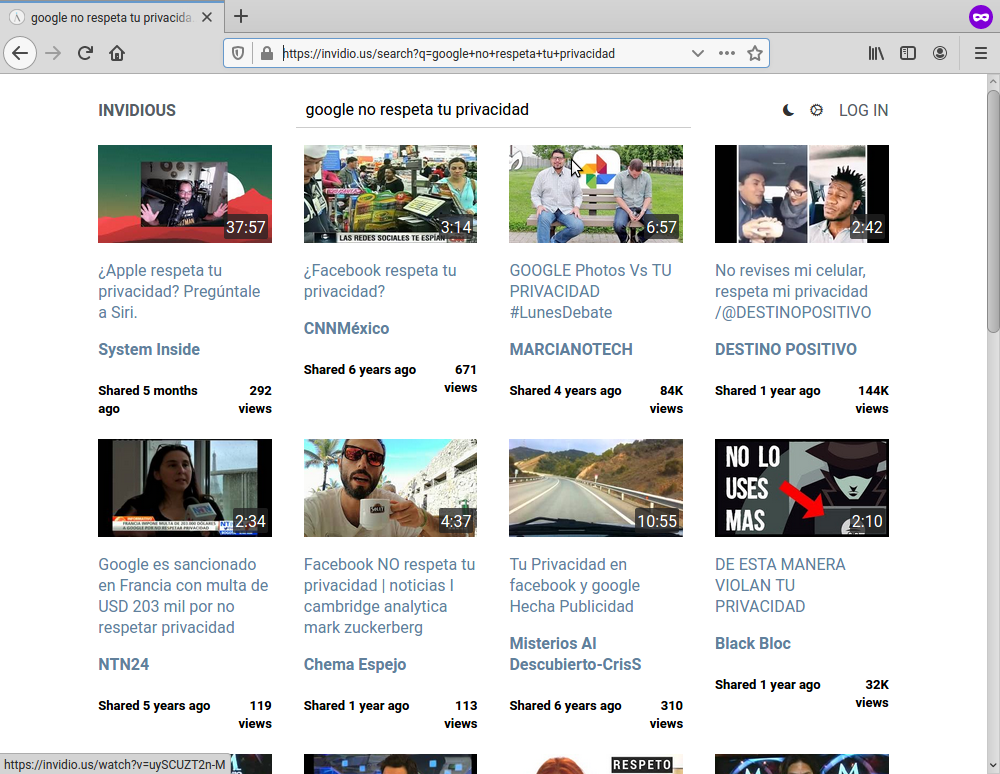Bookmark this page with the star icon
The width and height of the screenshot is (1000, 774).
click(x=755, y=53)
